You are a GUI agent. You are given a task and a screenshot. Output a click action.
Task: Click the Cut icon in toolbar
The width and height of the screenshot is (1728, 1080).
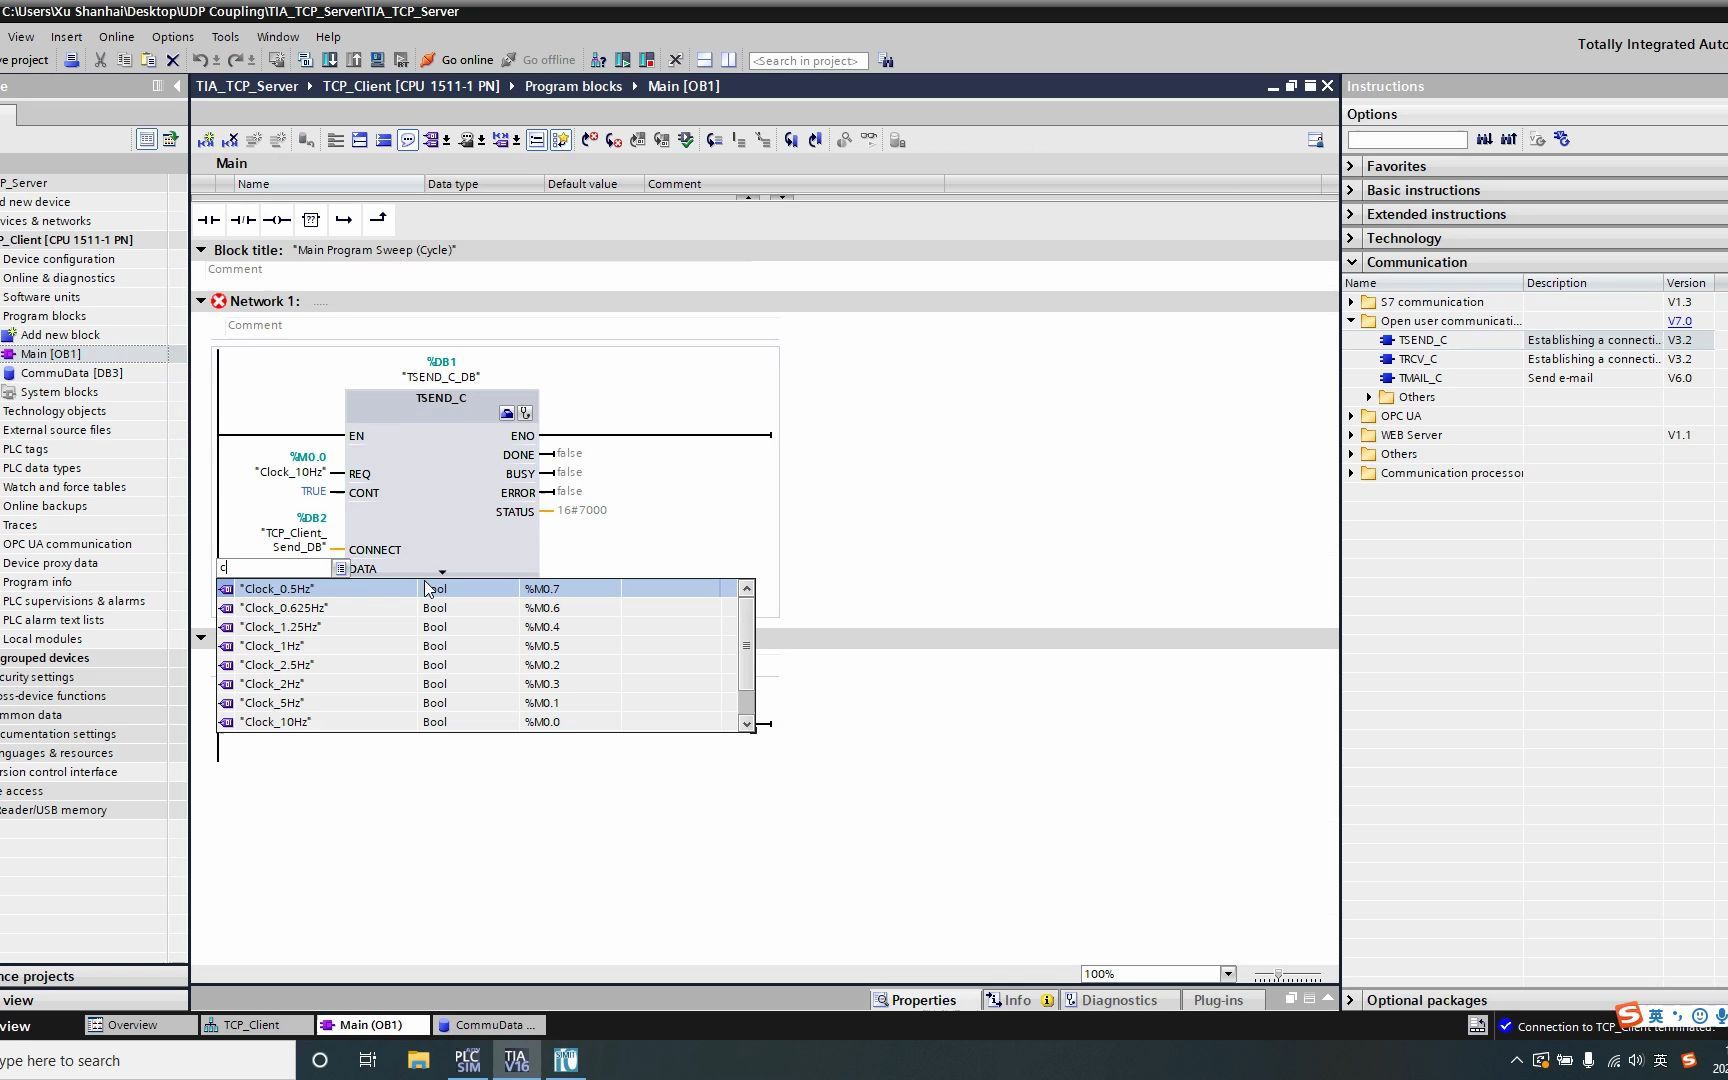[x=100, y=60]
